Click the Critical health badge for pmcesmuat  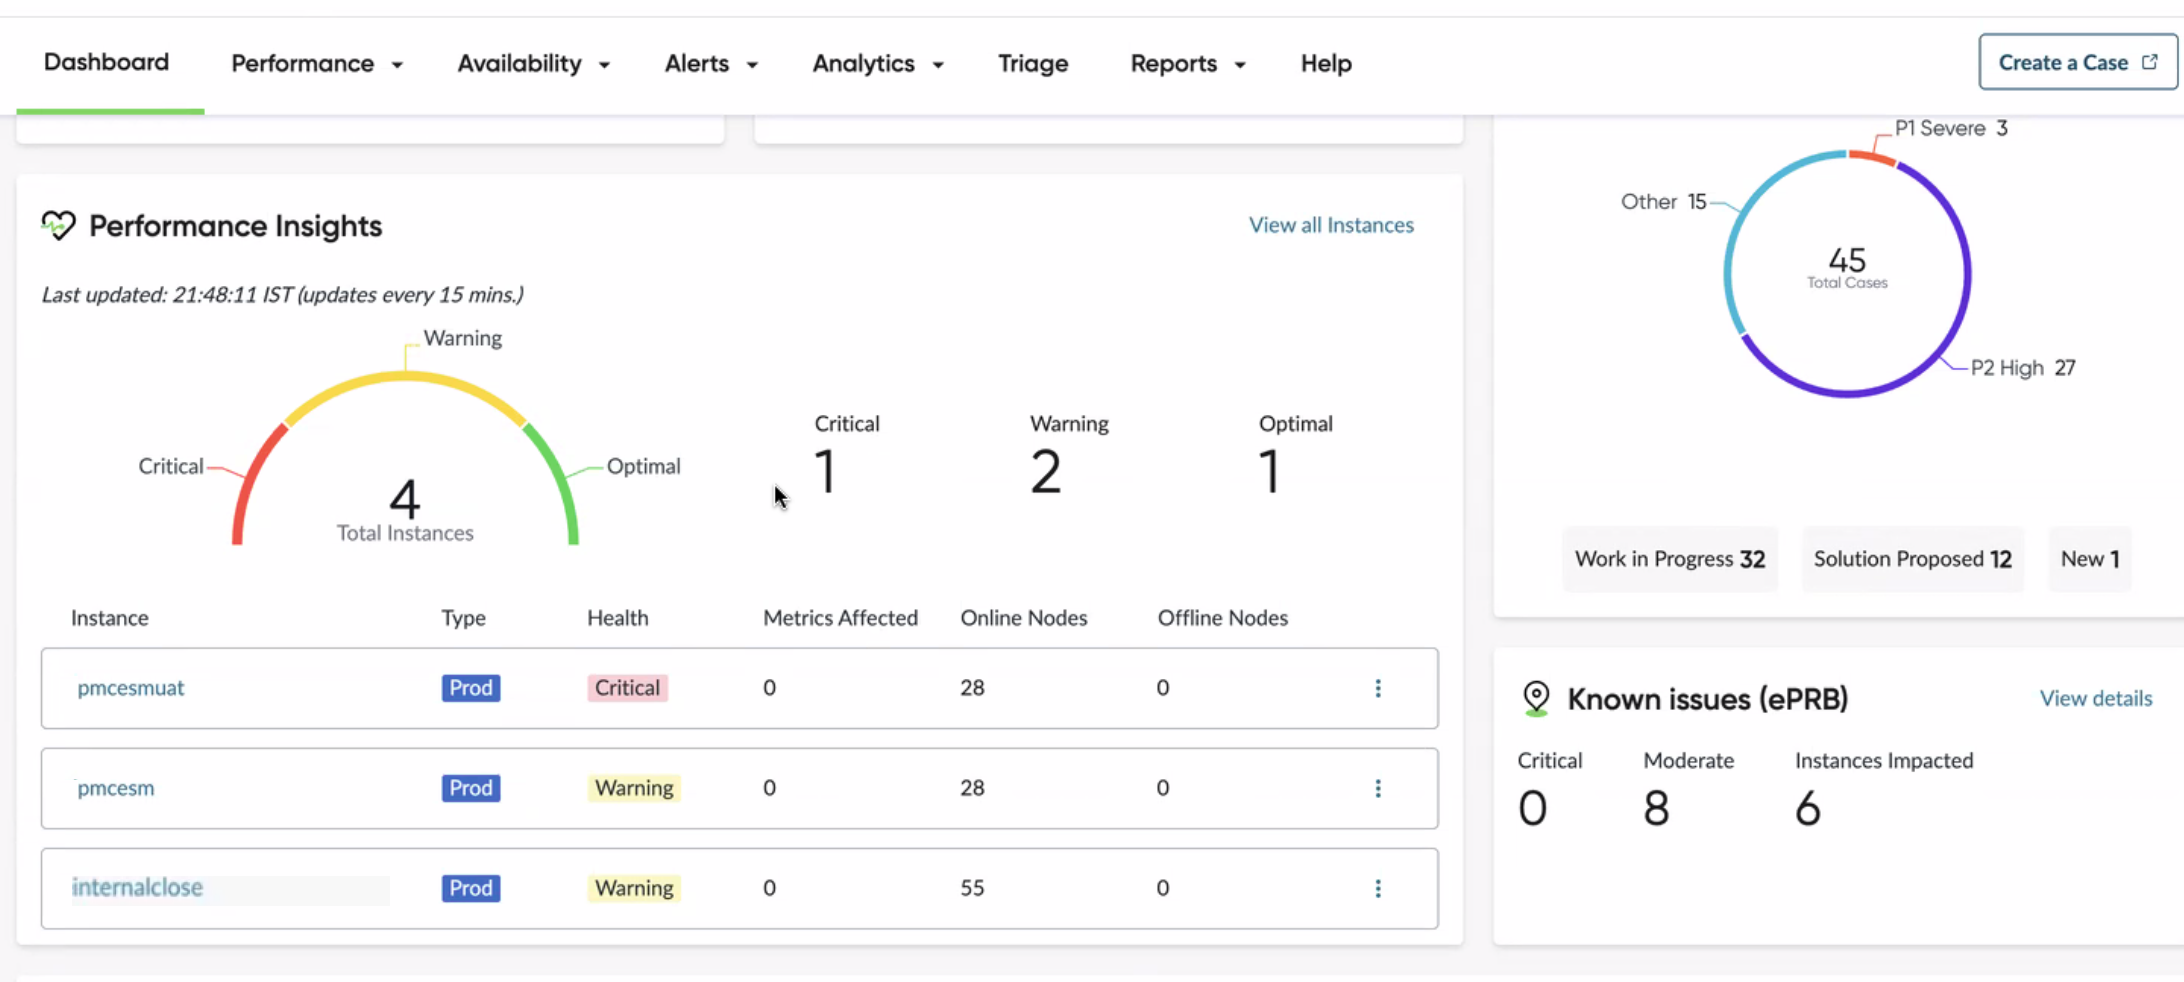point(627,688)
